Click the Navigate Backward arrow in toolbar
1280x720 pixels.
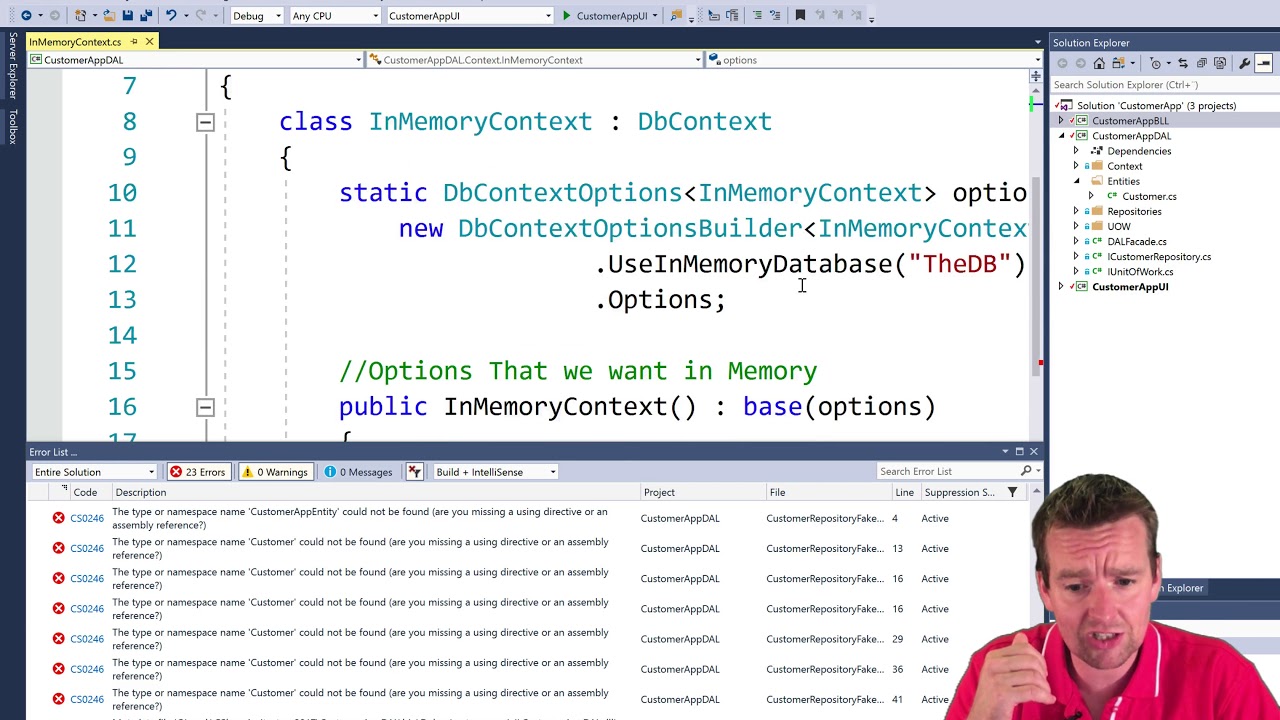pyautogui.click(x=26, y=15)
